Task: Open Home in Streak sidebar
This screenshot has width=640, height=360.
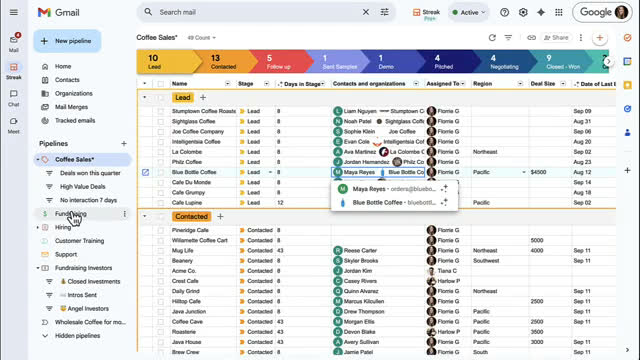Action: coord(63,66)
